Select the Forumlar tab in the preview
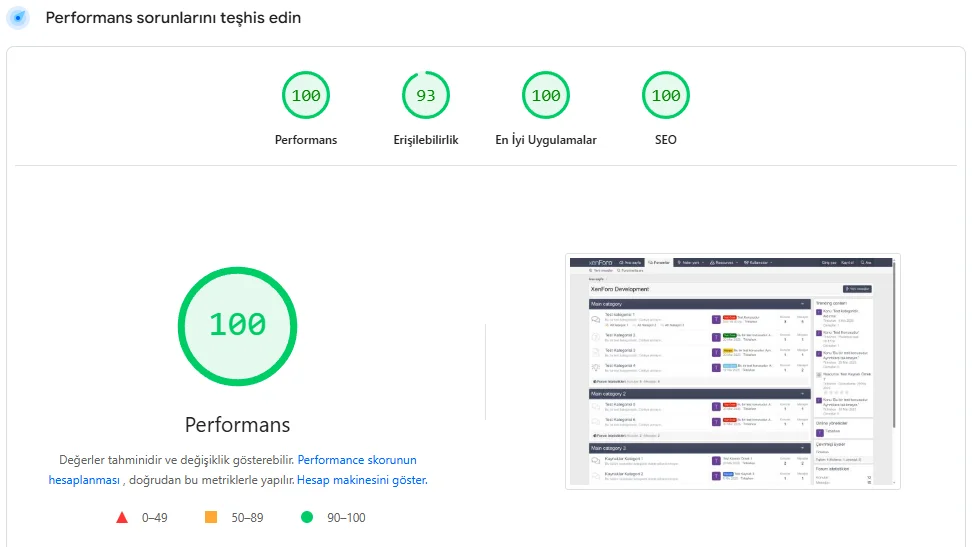 (658, 262)
